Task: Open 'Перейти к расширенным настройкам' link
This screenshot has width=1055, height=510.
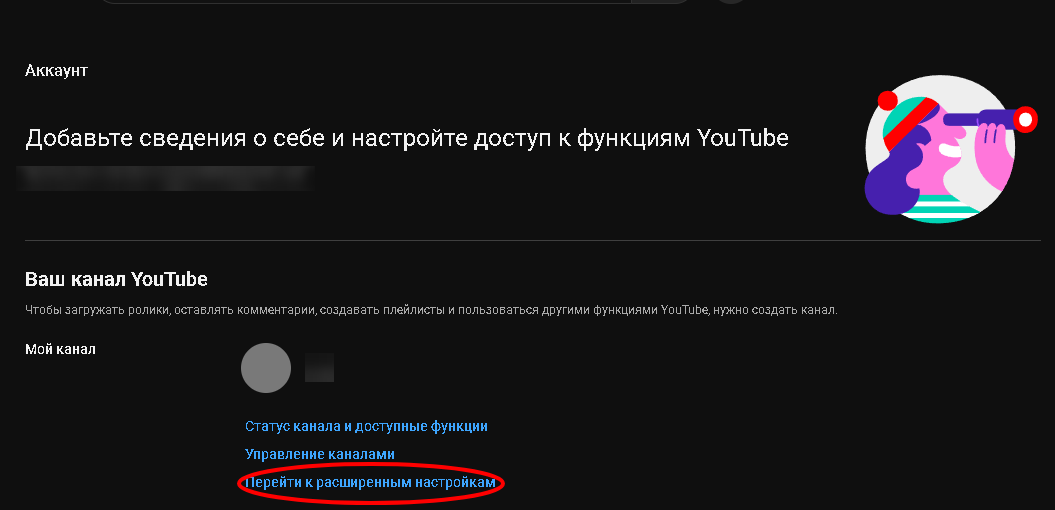Action: pyautogui.click(x=371, y=482)
